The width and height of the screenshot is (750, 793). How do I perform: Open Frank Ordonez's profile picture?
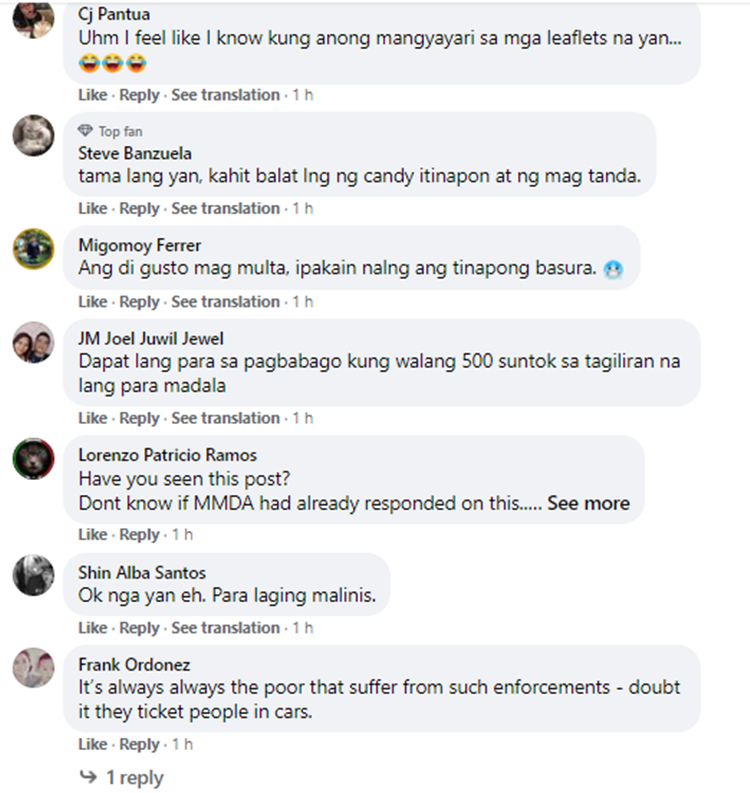pos(33,668)
